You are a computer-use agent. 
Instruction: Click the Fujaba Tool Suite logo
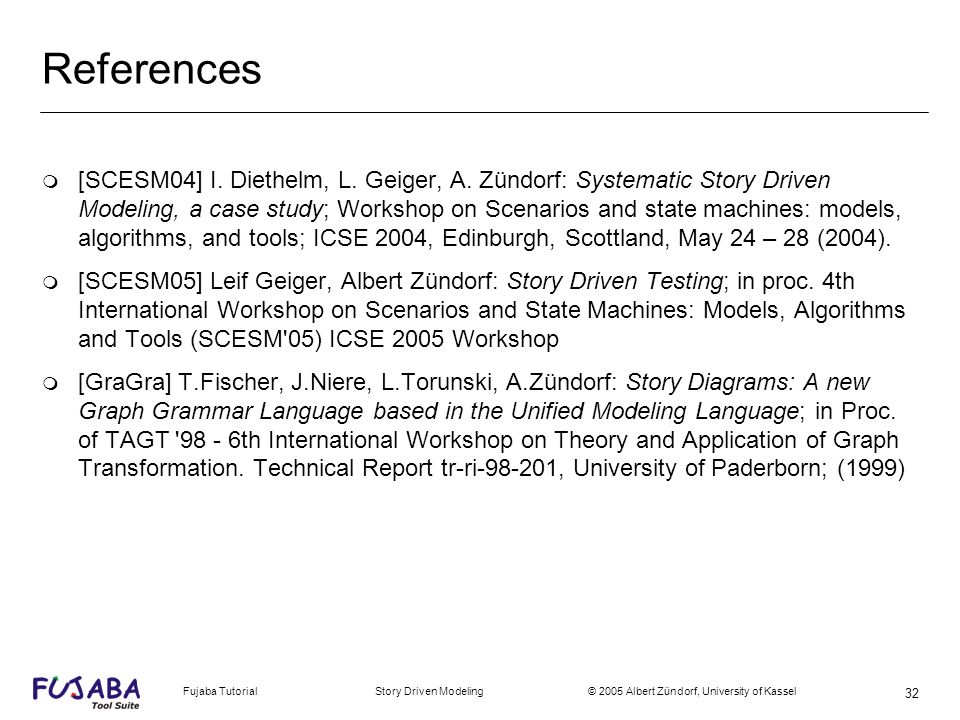pos(86,693)
